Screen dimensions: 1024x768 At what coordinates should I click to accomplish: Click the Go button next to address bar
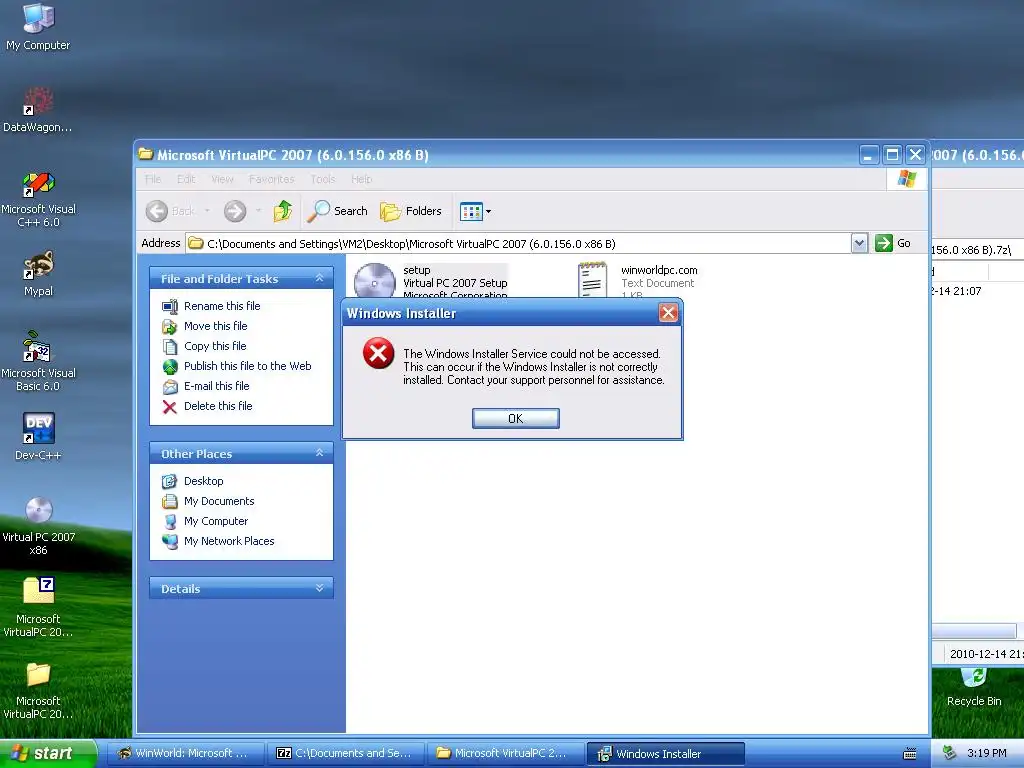893,243
